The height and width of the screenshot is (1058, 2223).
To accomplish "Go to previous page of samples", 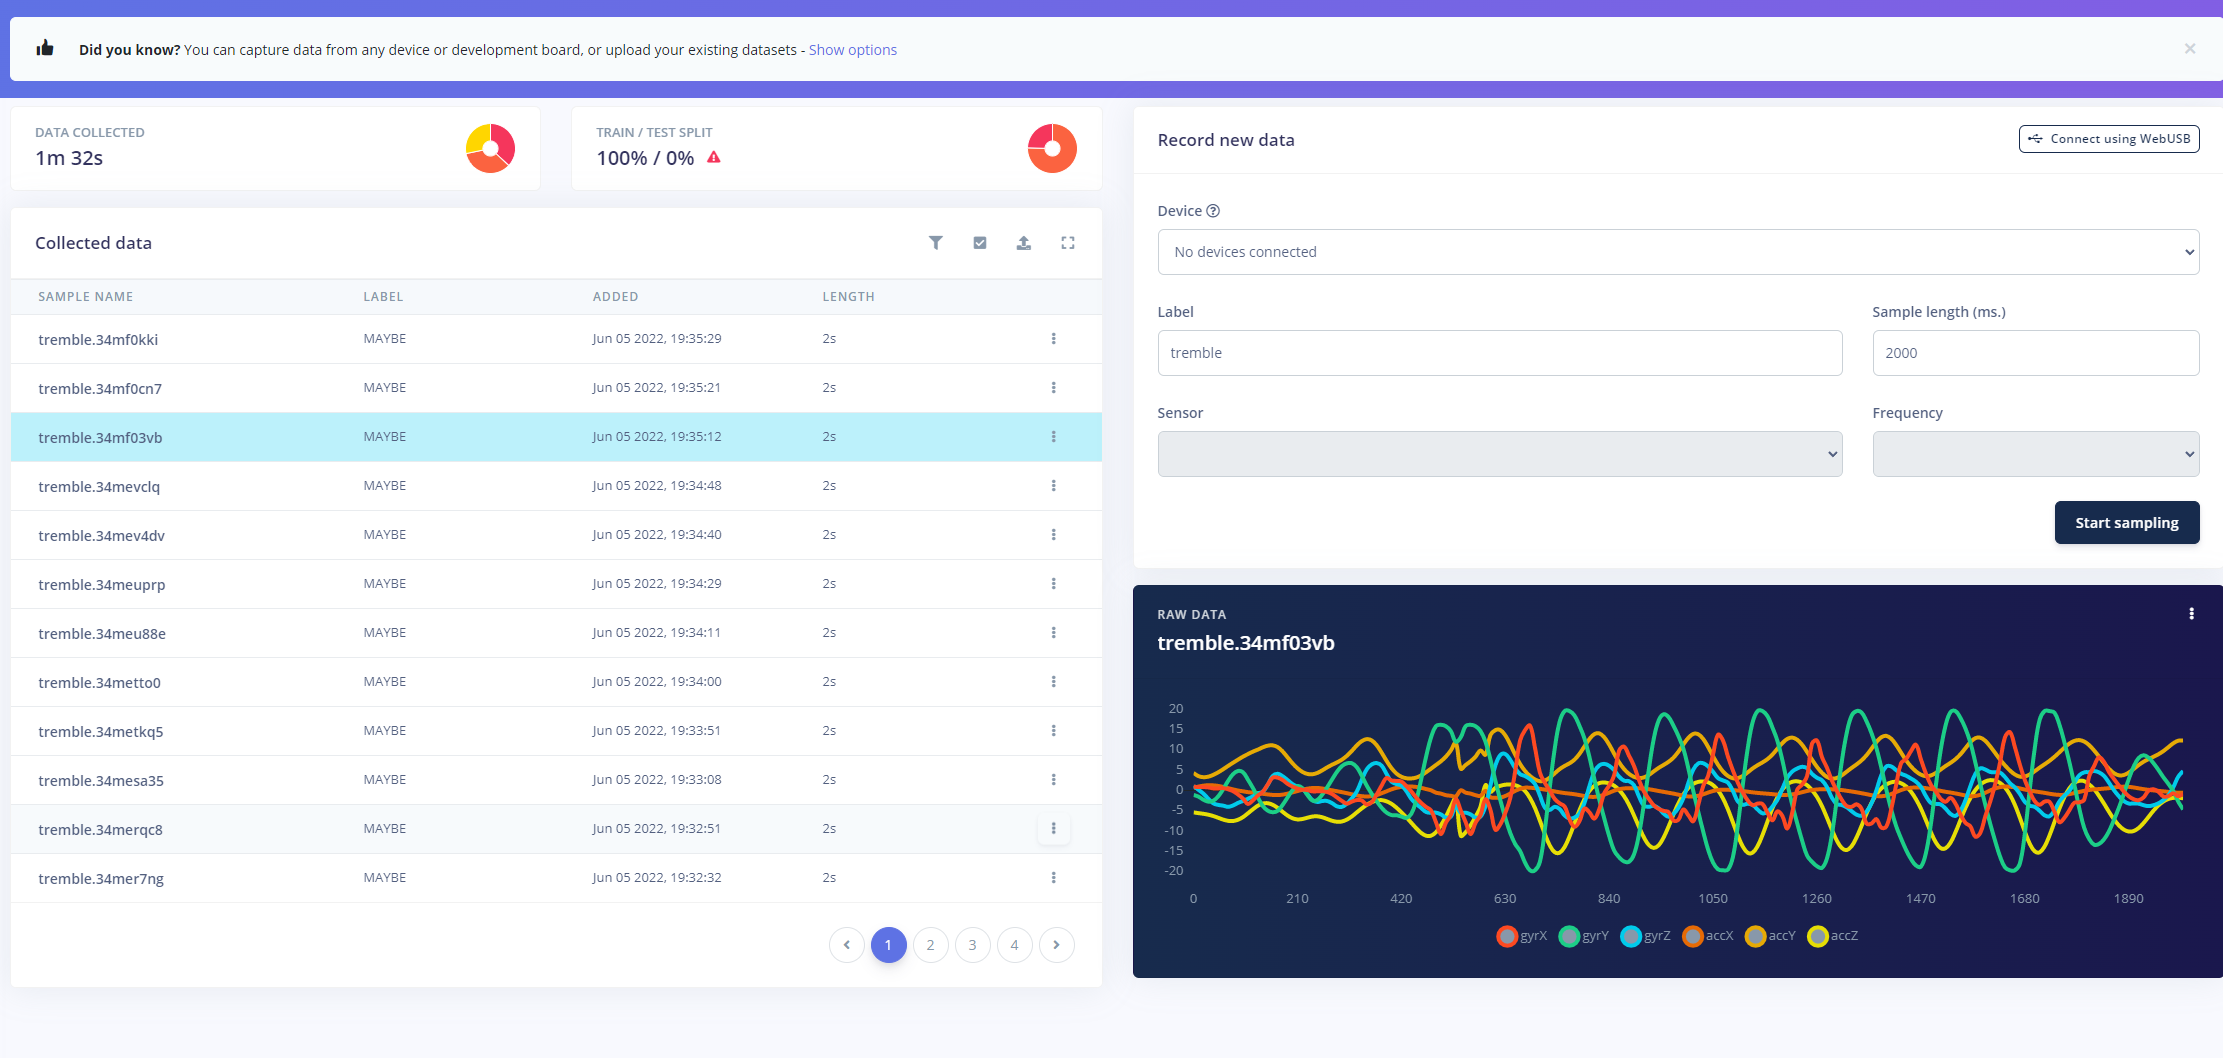I will (847, 945).
